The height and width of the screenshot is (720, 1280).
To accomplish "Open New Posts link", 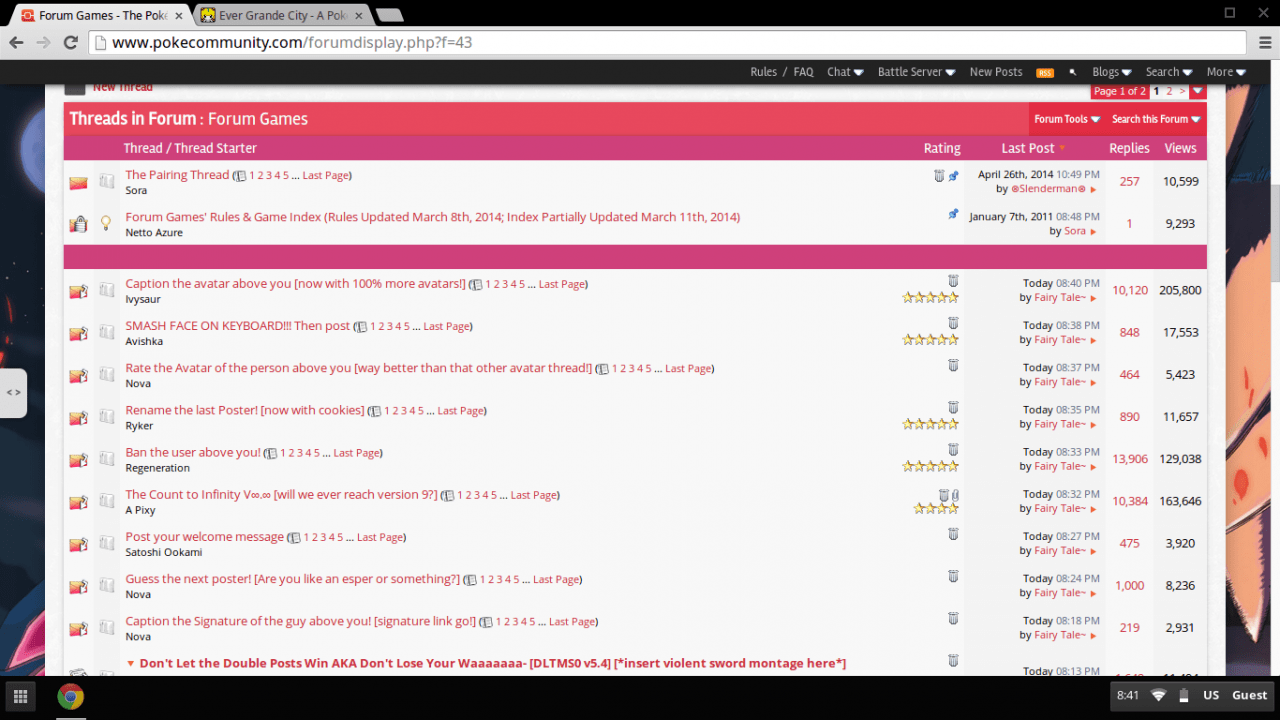I will pos(996,72).
